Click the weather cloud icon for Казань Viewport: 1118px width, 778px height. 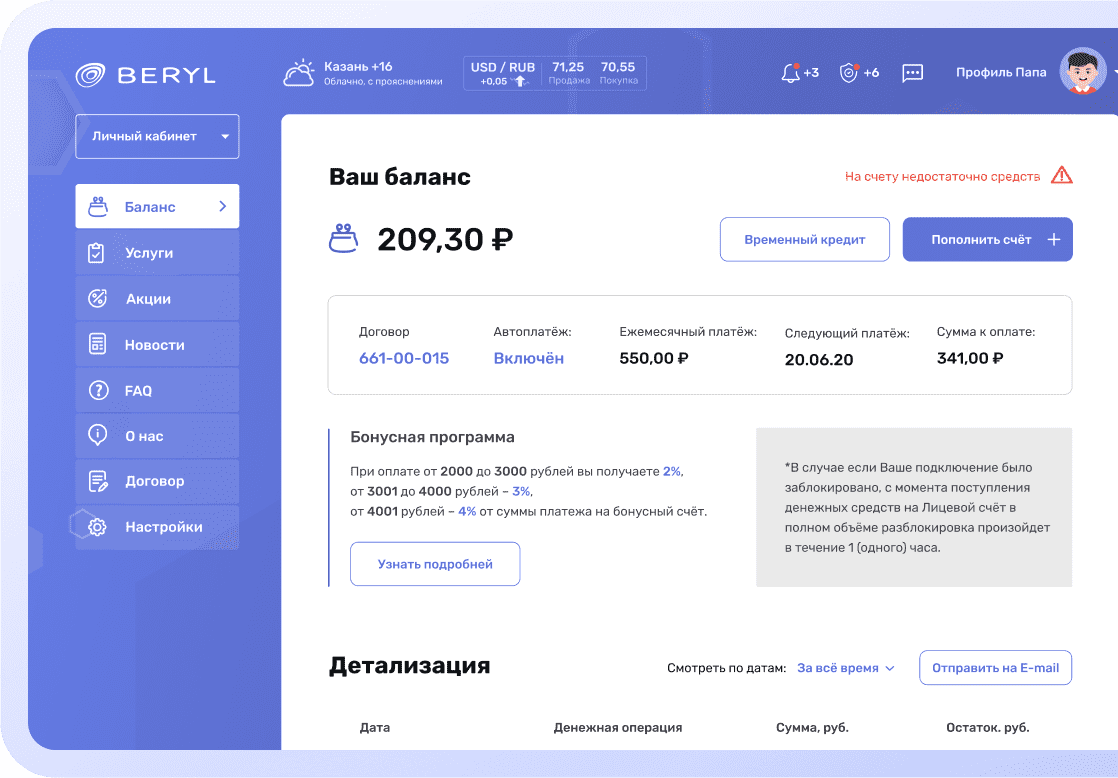(x=299, y=74)
